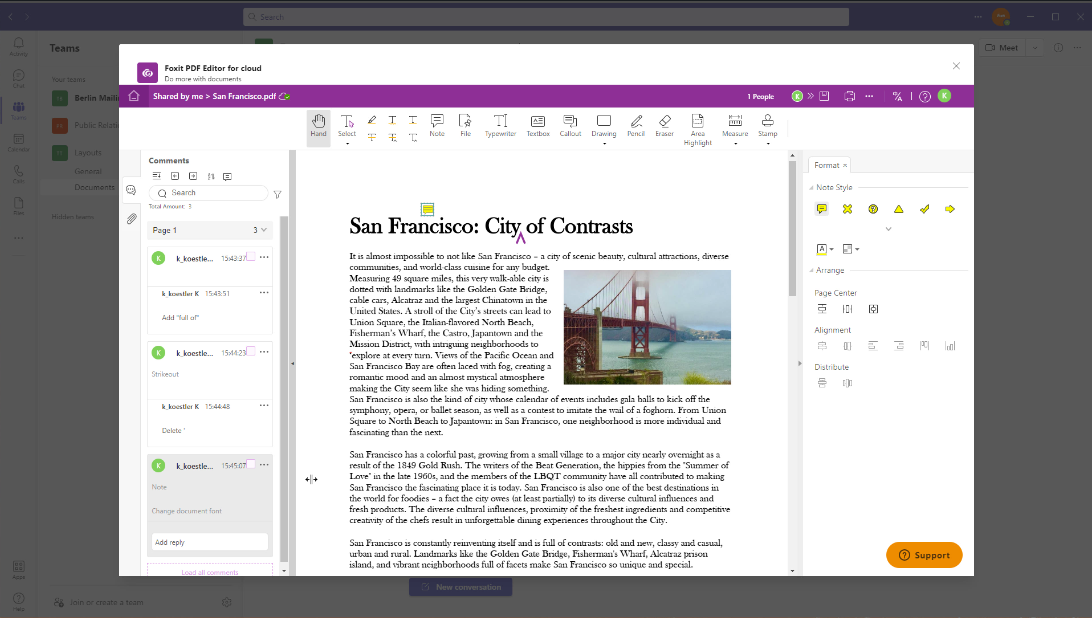
Task: Open the attachments paperclip panel
Action: [131, 219]
